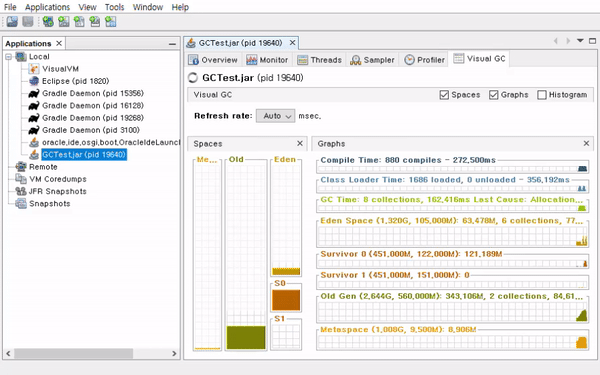Enable the Histogram checkbox
Viewport: 600px width, 375px height.
click(542, 95)
